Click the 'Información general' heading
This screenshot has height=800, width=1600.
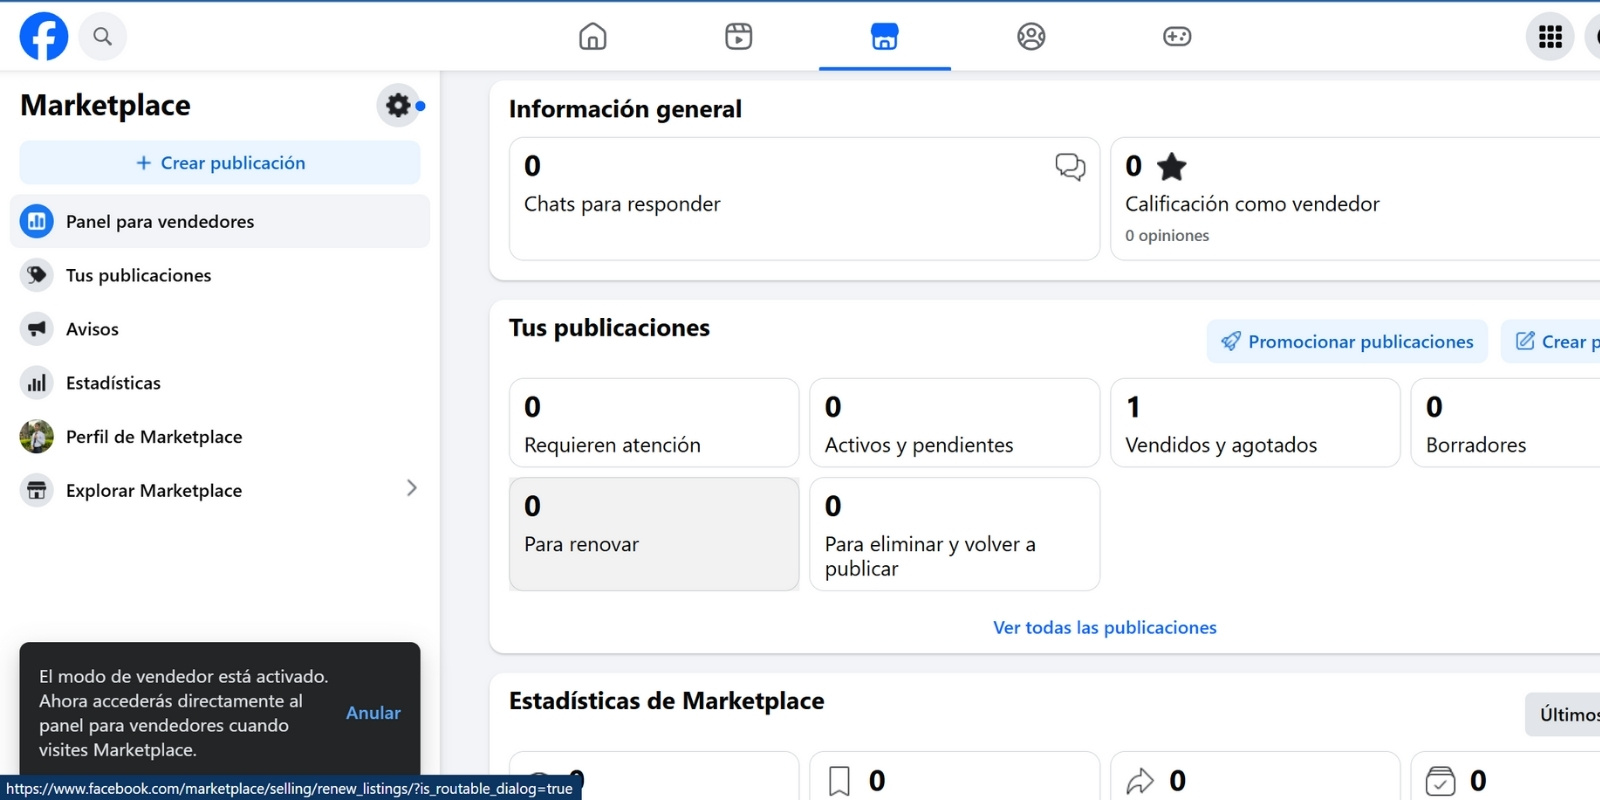coord(625,109)
